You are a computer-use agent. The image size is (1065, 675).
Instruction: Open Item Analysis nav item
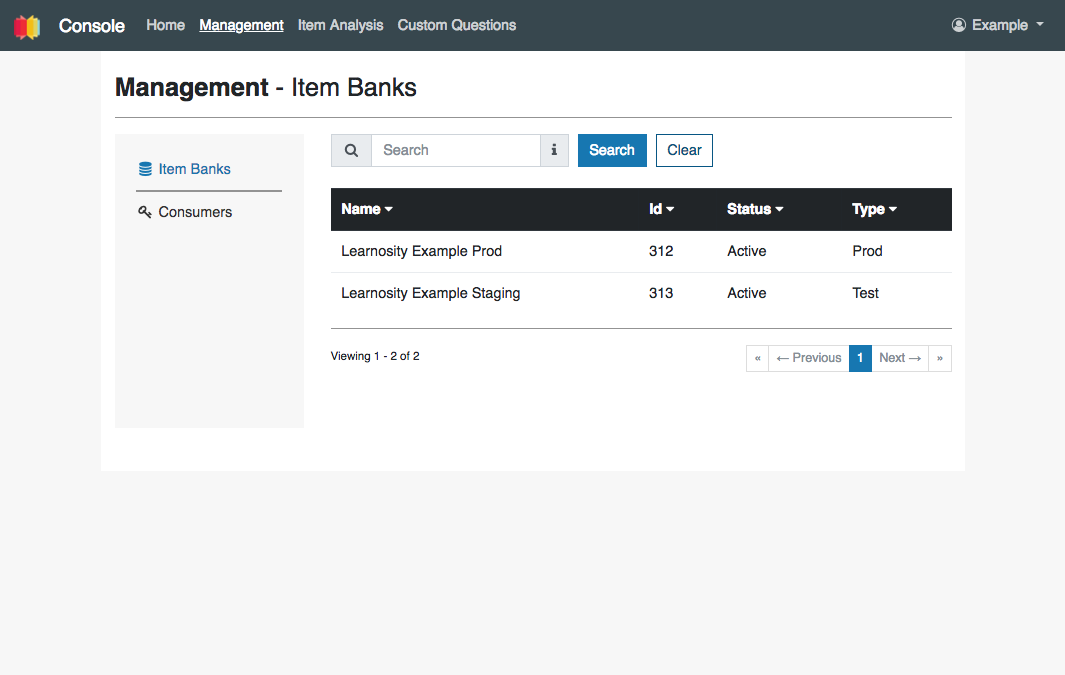[x=340, y=25]
